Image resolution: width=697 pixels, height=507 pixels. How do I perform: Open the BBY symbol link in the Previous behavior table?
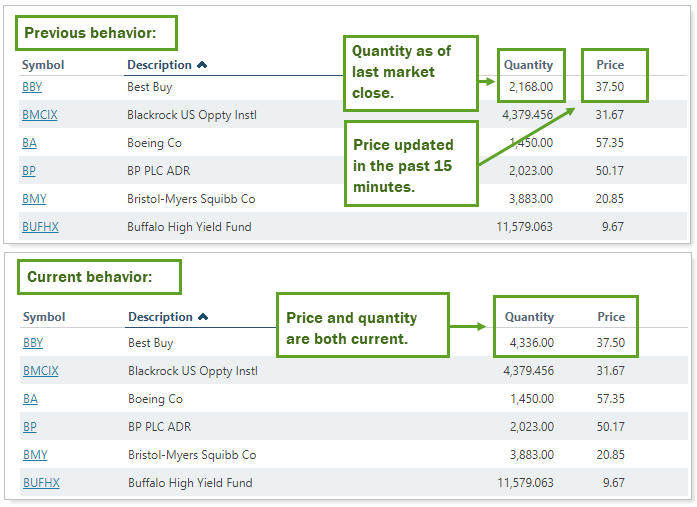click(32, 87)
